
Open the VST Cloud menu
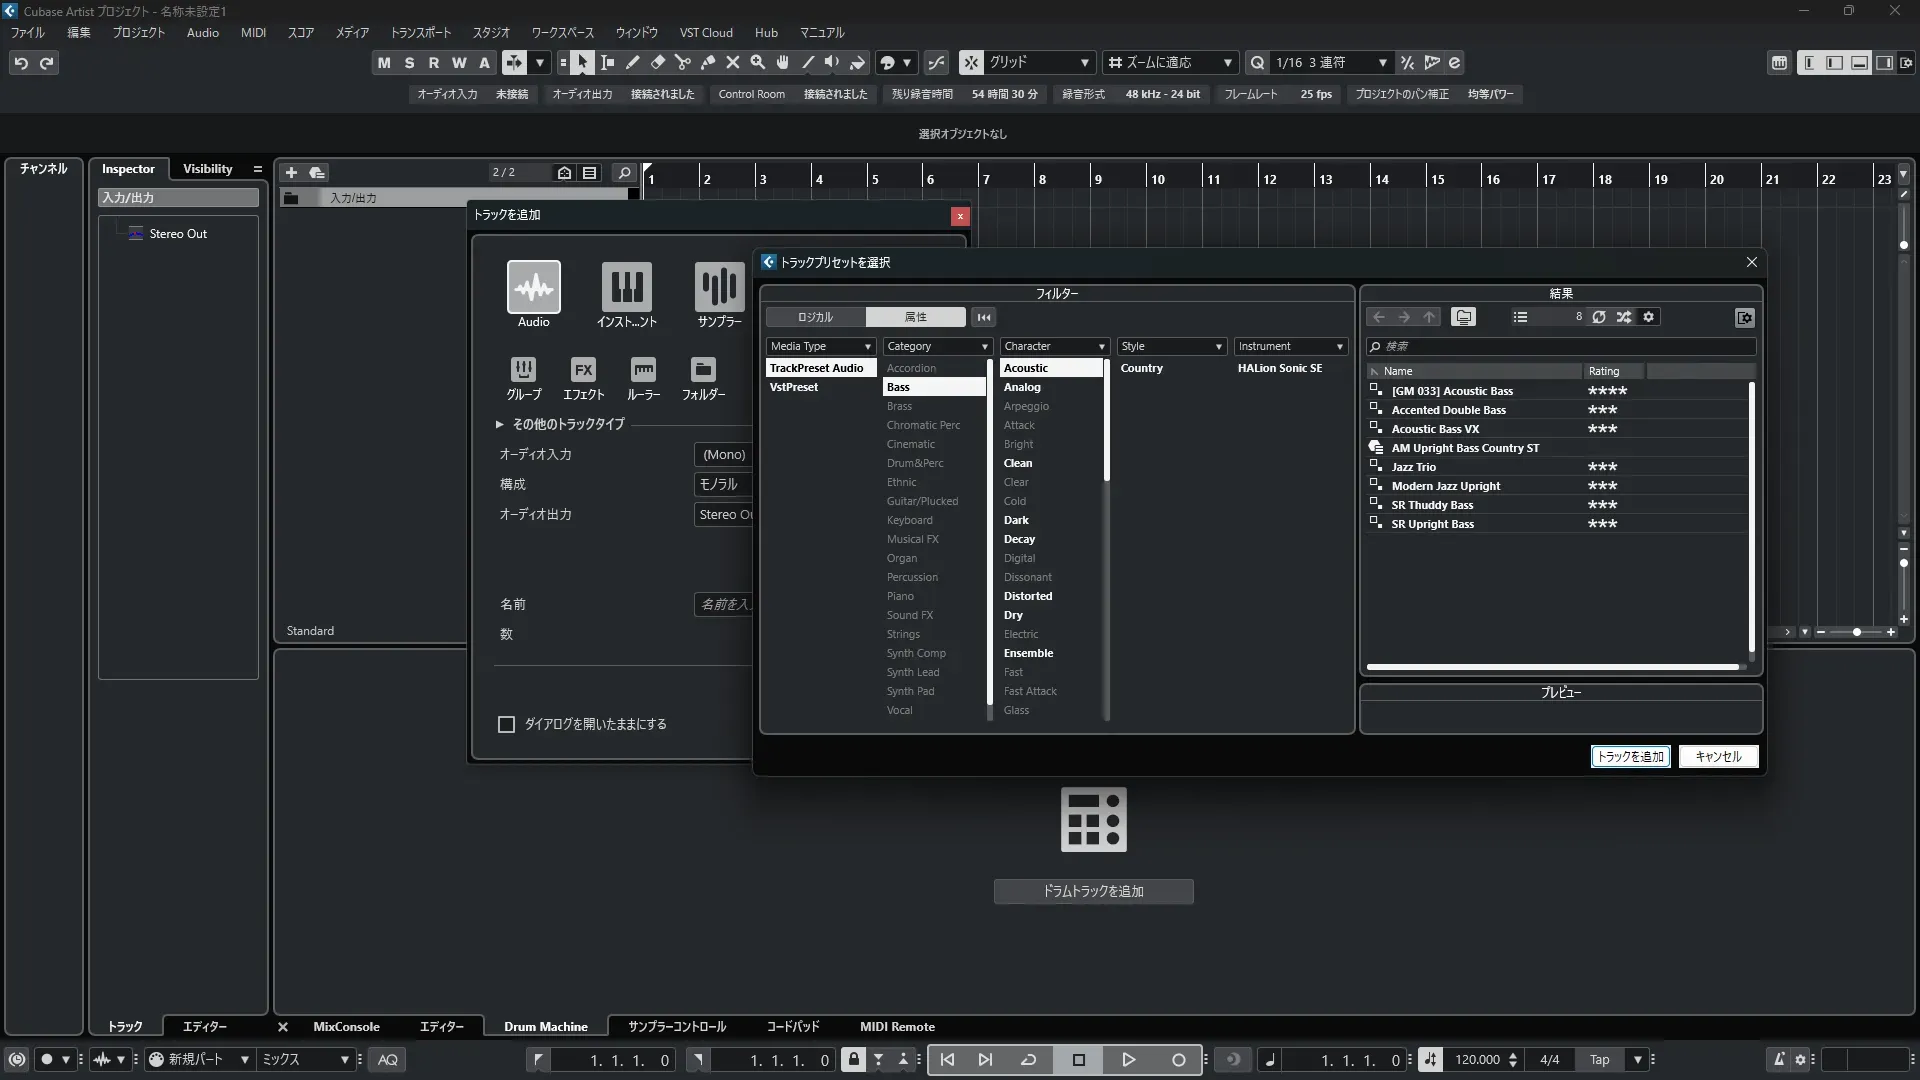coord(705,33)
